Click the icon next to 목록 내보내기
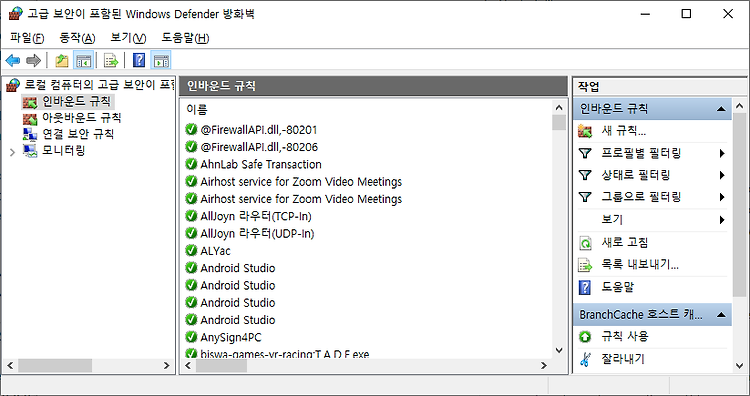The width and height of the screenshot is (750, 396). click(x=585, y=265)
